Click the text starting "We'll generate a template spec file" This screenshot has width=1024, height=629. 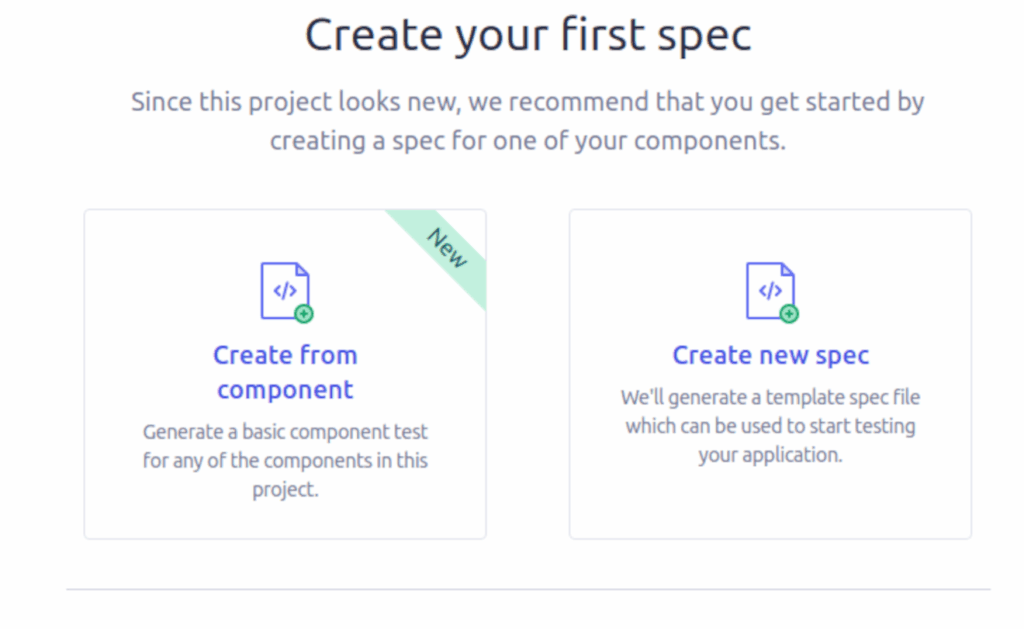tap(770, 397)
